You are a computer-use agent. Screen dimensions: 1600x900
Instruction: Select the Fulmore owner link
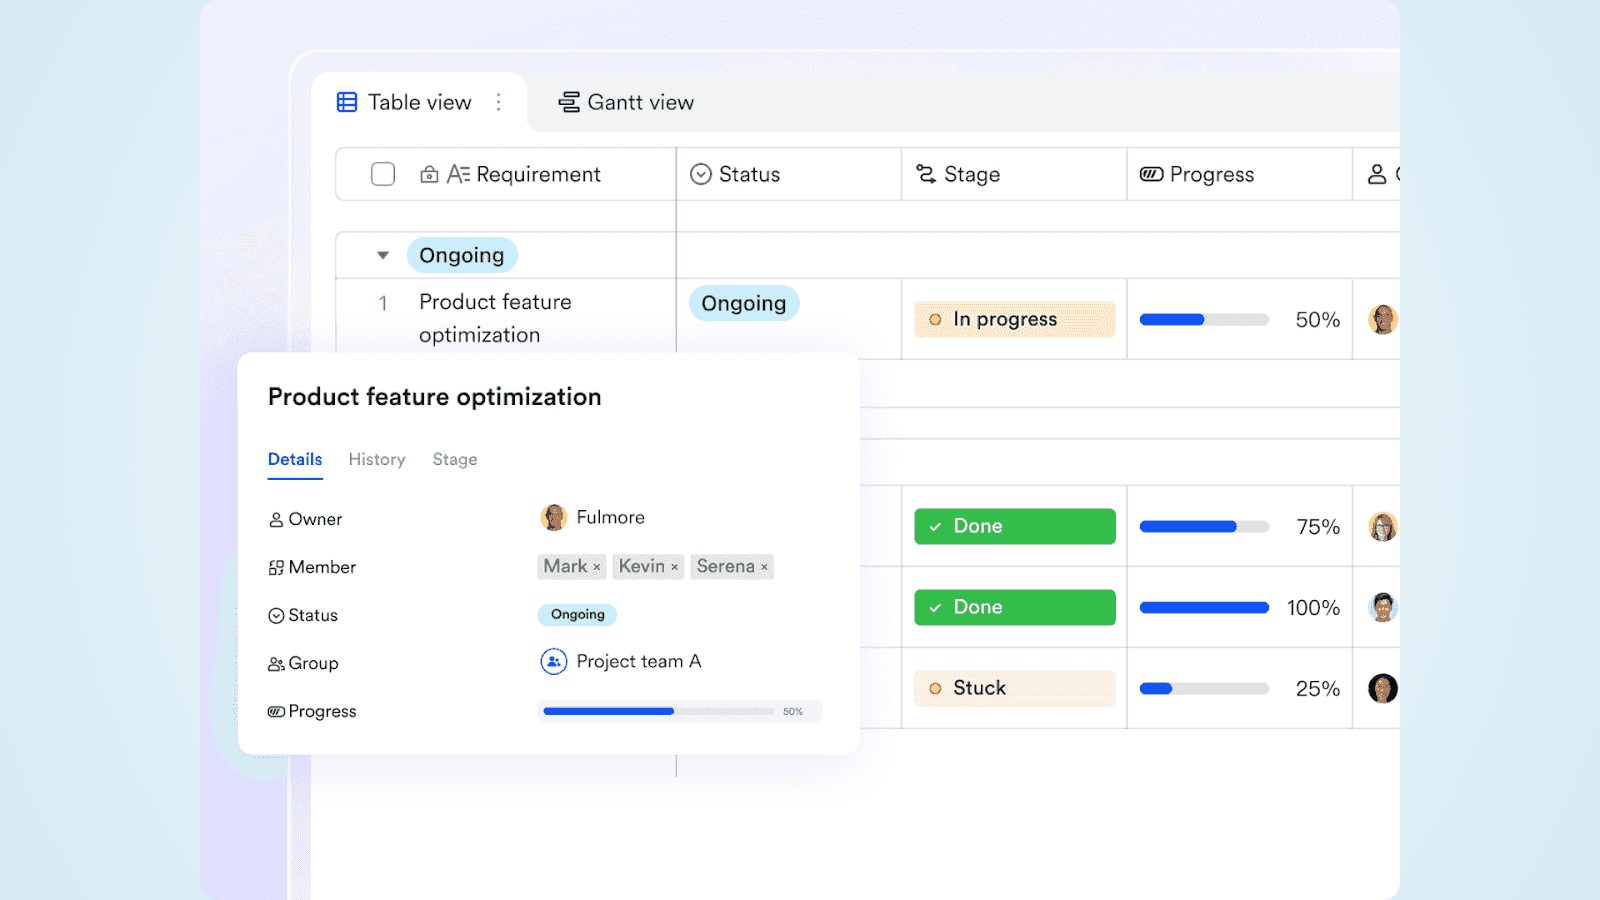pos(609,517)
